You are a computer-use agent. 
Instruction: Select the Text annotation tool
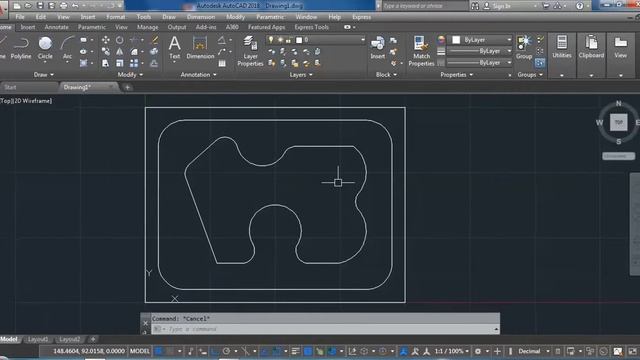point(175,48)
